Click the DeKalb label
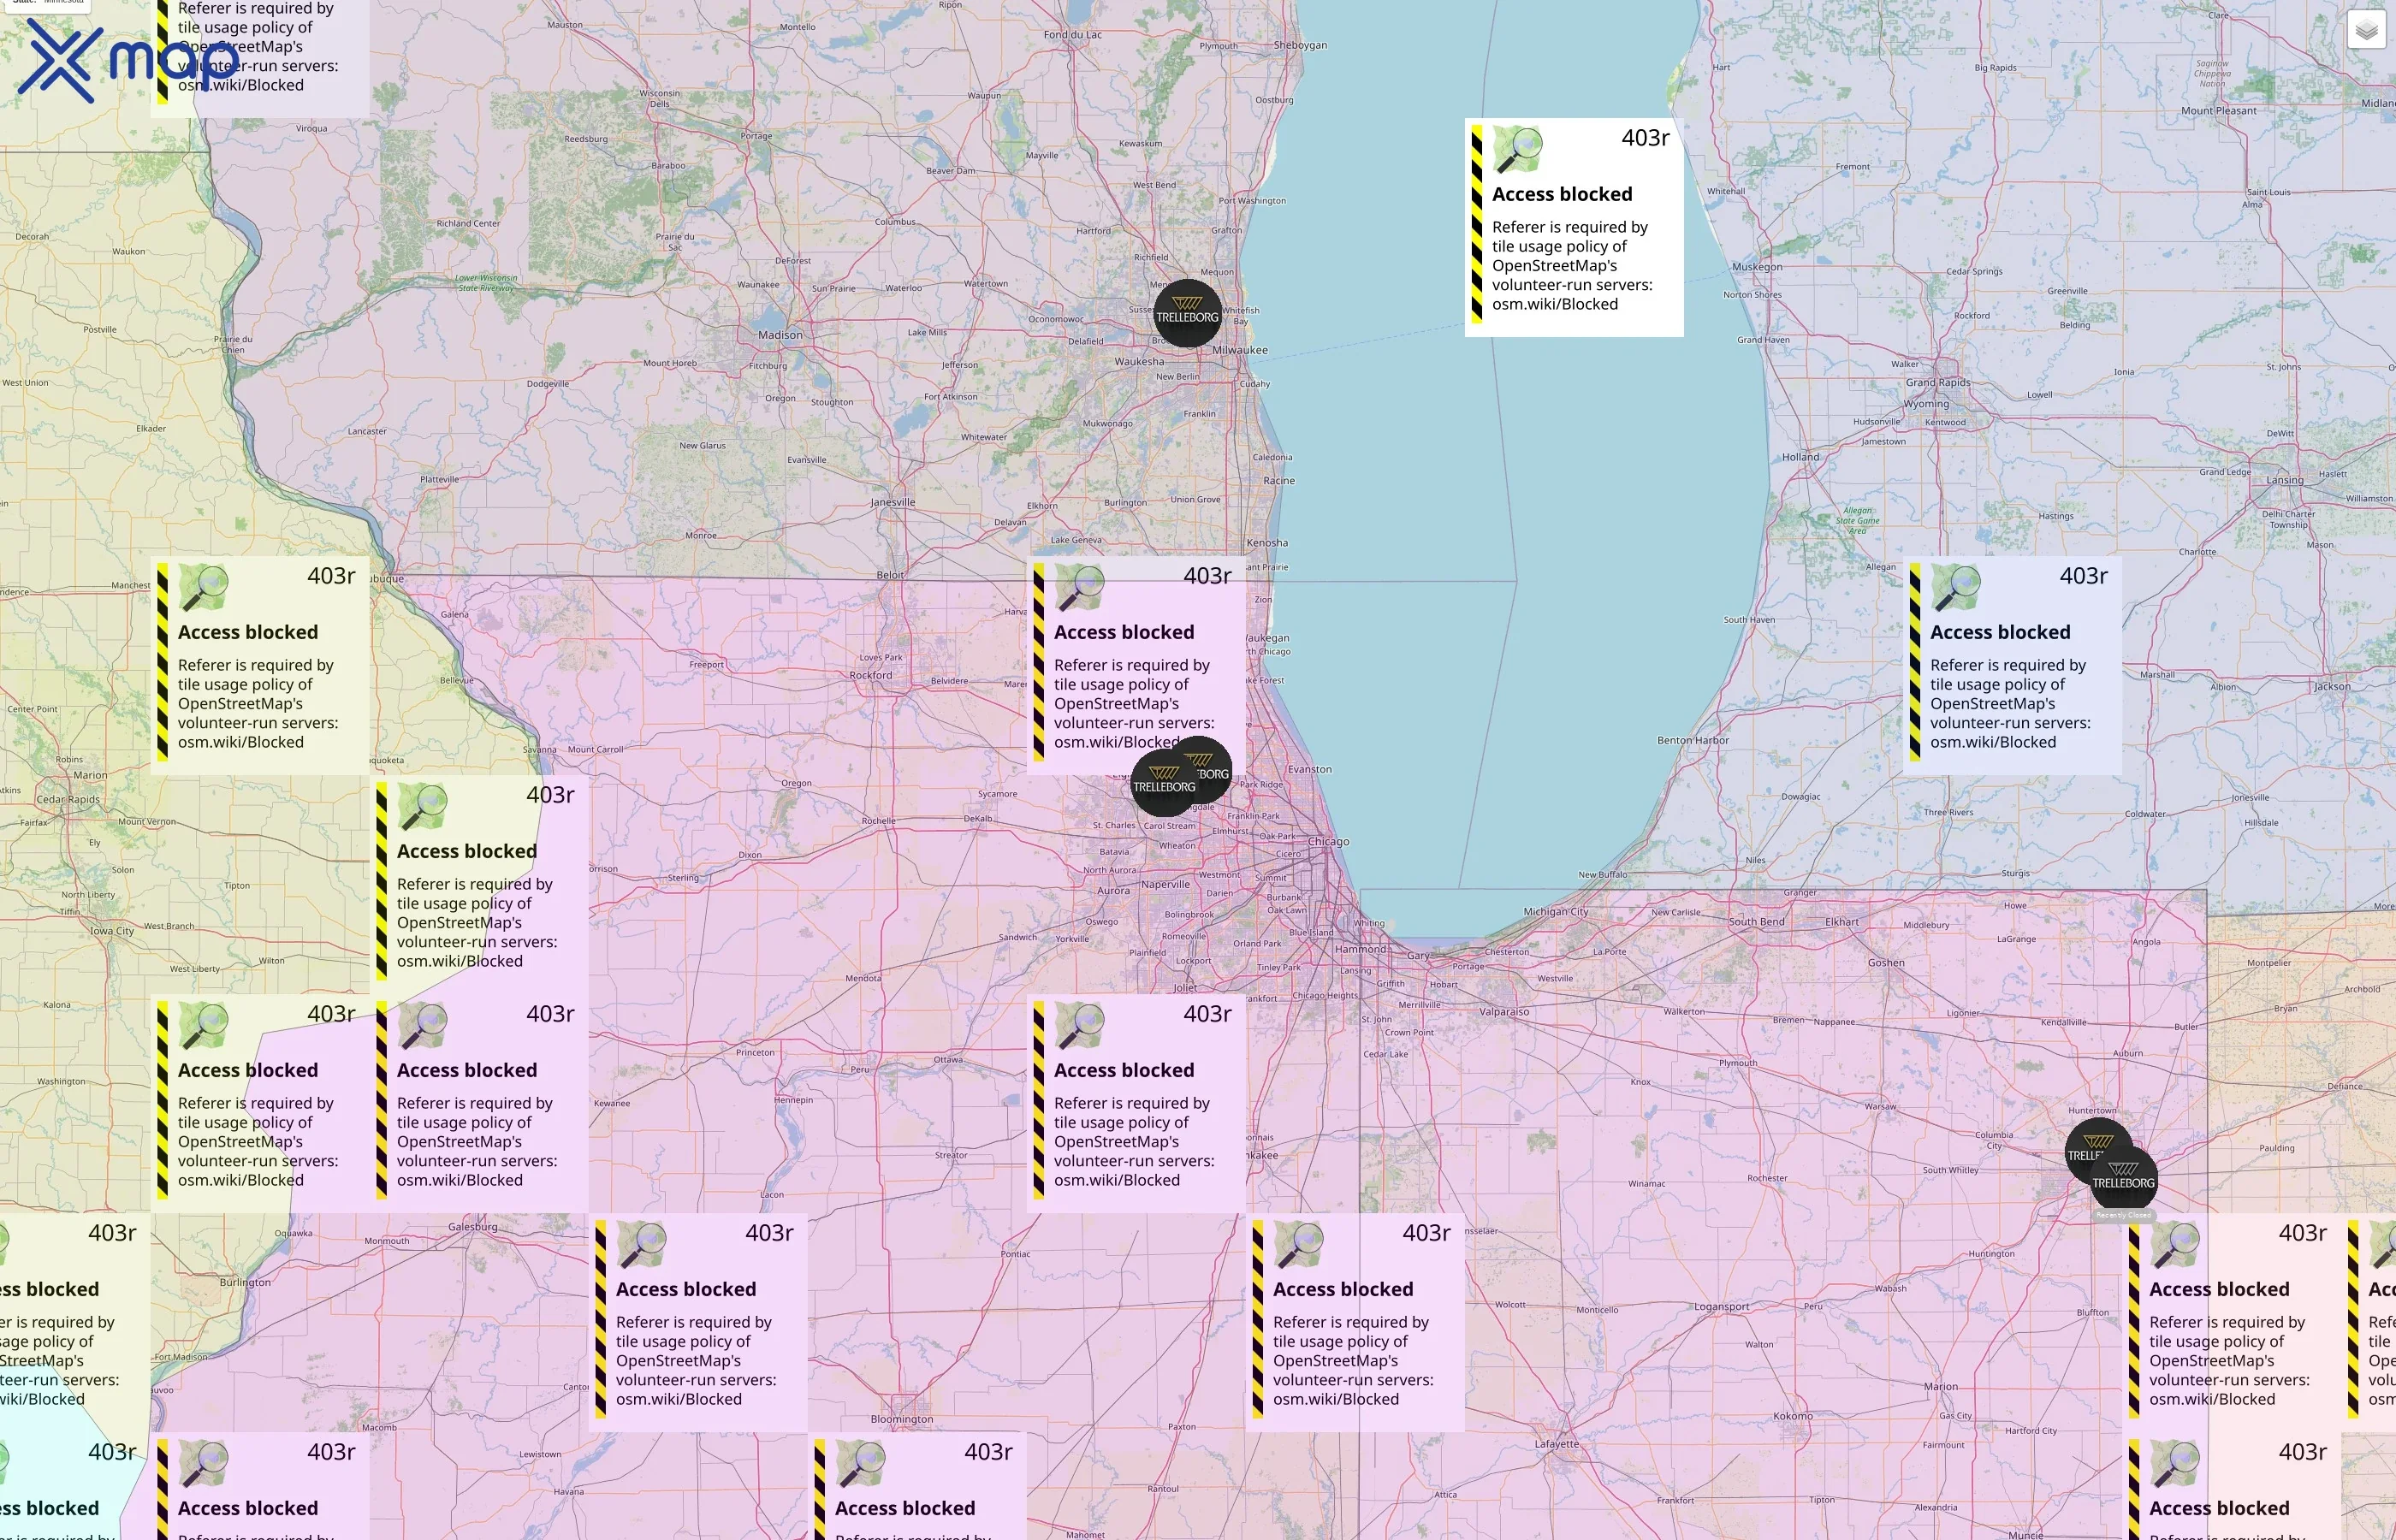Screen dimensions: 2396x1540 click(979, 819)
